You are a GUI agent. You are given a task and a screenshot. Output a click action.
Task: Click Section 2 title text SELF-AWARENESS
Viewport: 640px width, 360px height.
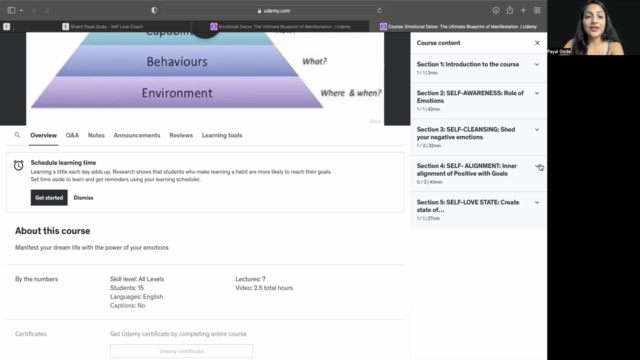click(470, 97)
